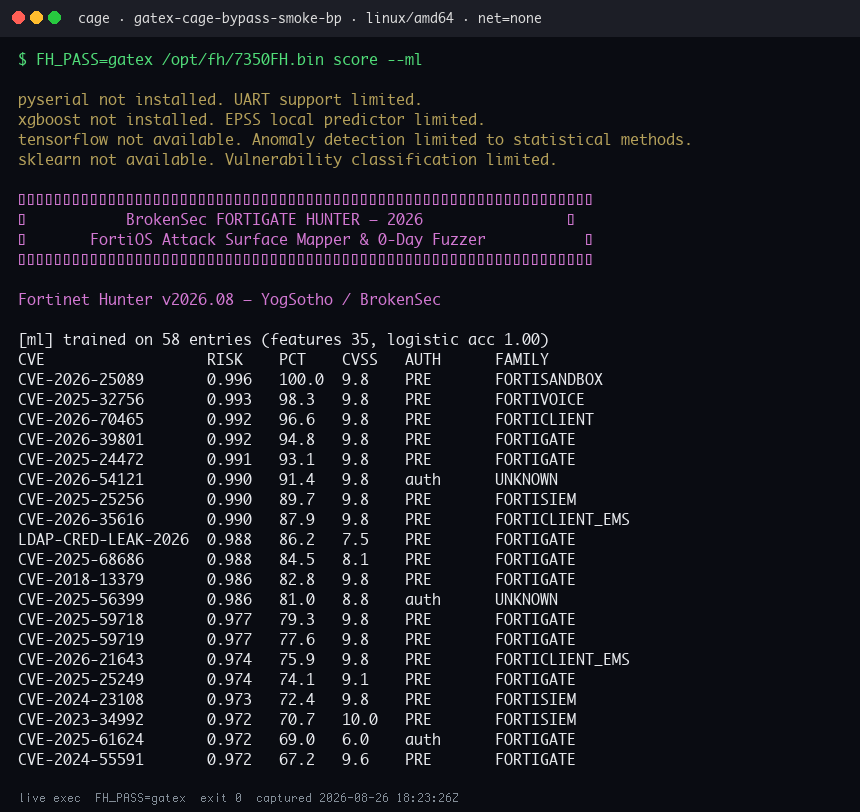The width and height of the screenshot is (860, 812).
Task: Click 'live exec' in the status bar
Action: pos(49,798)
